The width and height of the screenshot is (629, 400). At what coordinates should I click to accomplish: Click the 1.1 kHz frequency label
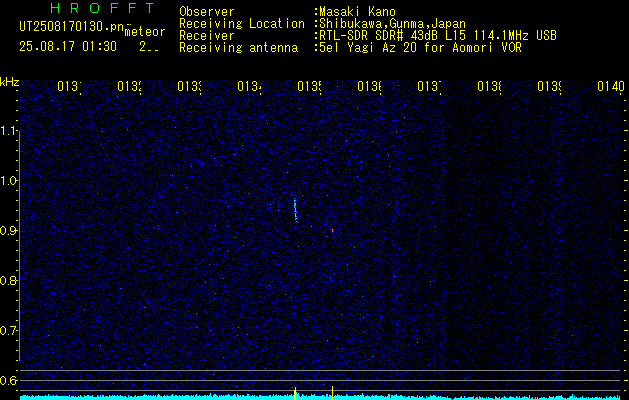(x=8, y=130)
